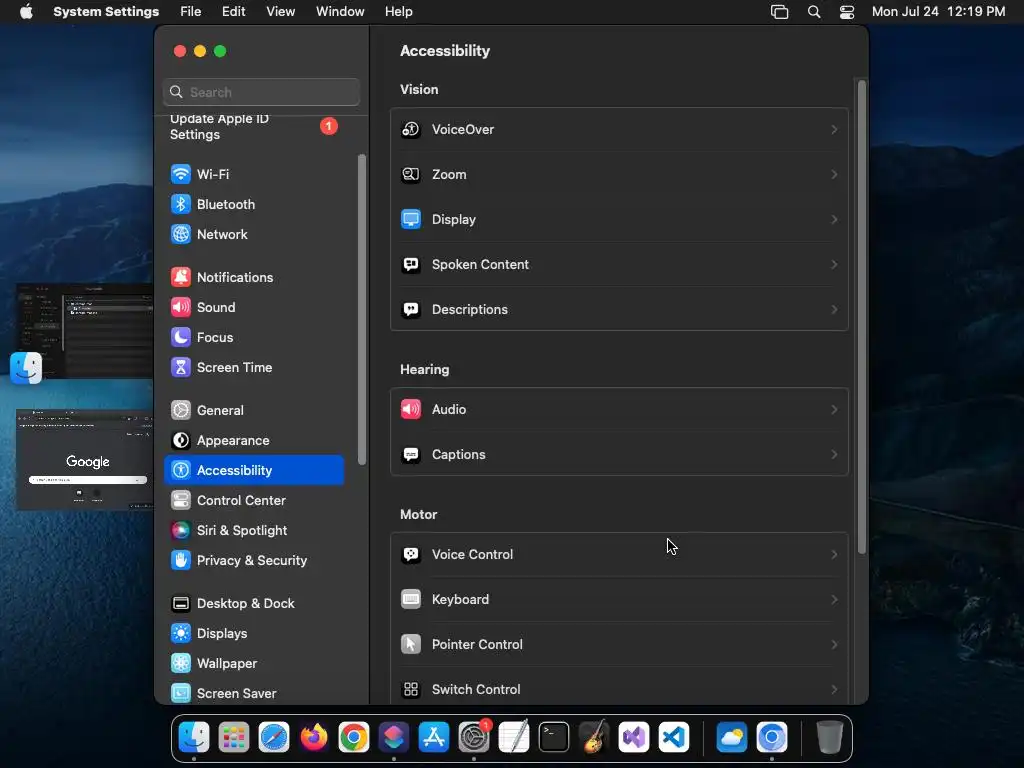Viewport: 1024px width, 768px height.
Task: Launch Safari from the Dock
Action: (274, 738)
